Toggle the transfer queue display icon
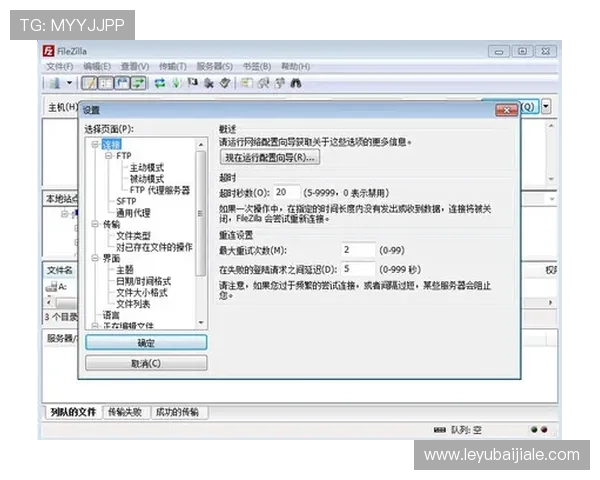Screen dimensions: 600x480 click(139, 83)
